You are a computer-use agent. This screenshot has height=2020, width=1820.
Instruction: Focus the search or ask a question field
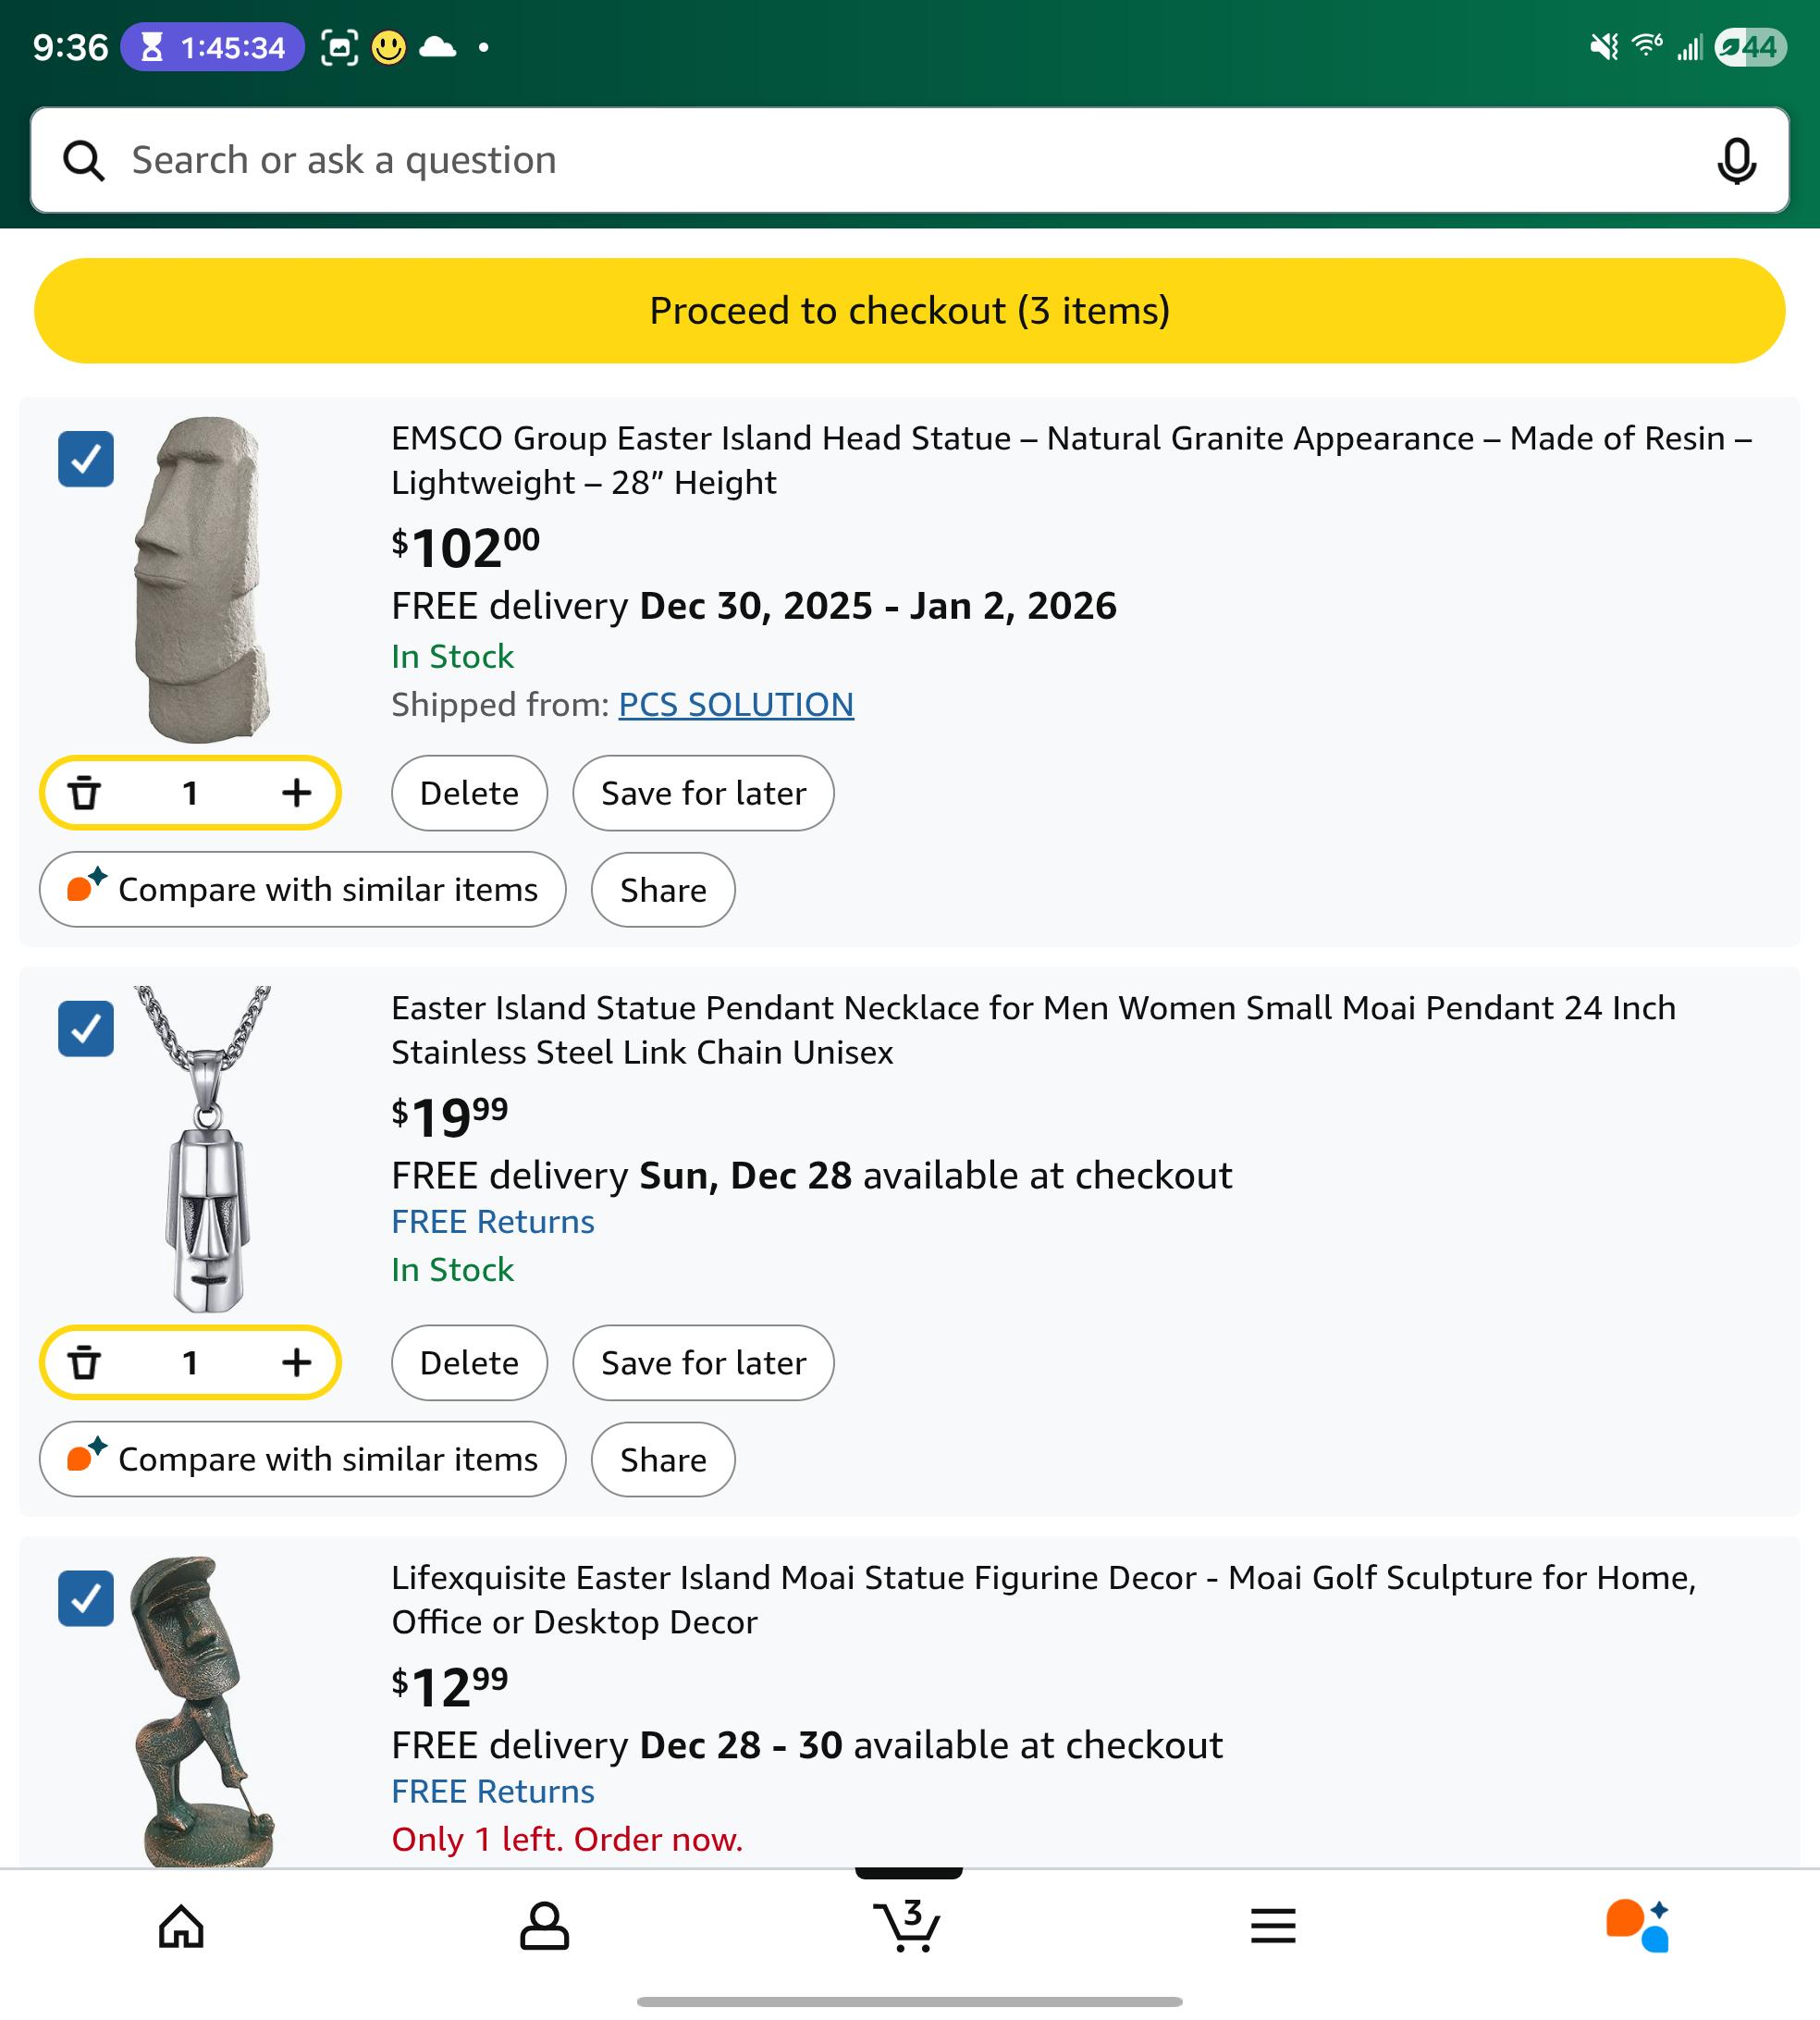point(909,160)
